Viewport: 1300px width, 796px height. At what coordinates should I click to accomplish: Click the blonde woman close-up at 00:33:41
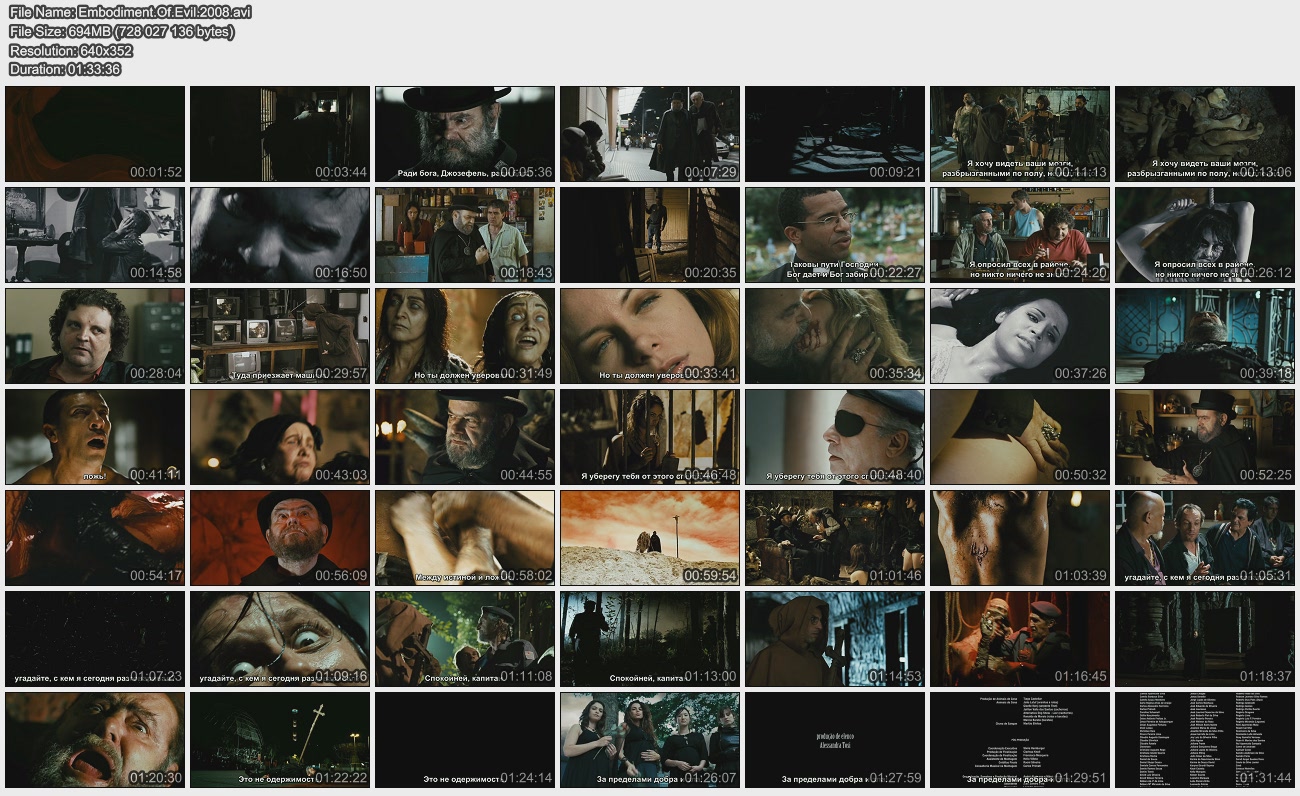coord(650,336)
